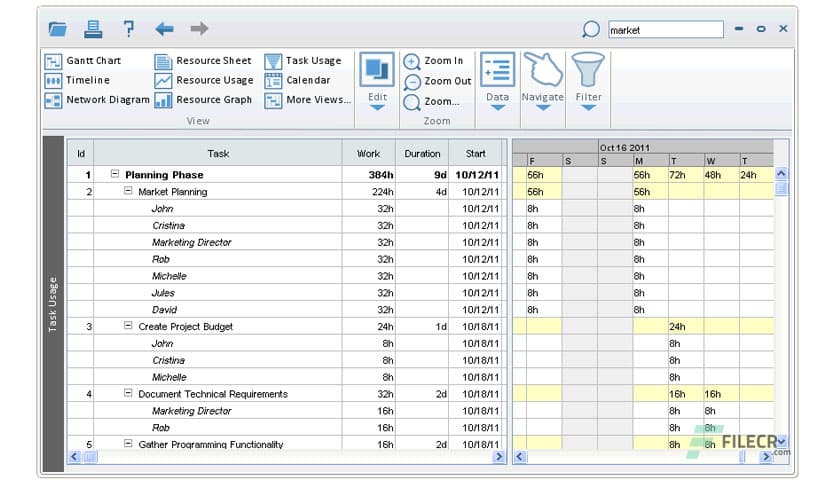Expand the Edit dropdown arrow
The height and width of the screenshot is (484, 836).
377,108
